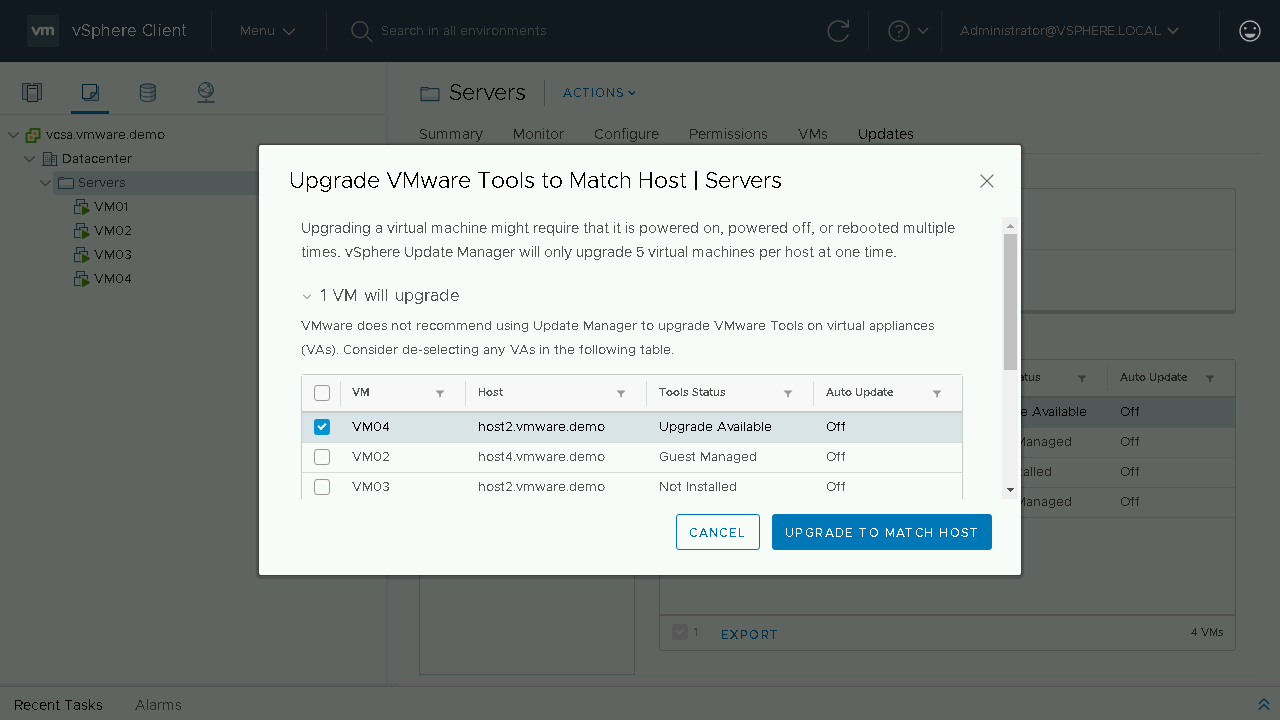Open the Menu dropdown

(x=267, y=31)
